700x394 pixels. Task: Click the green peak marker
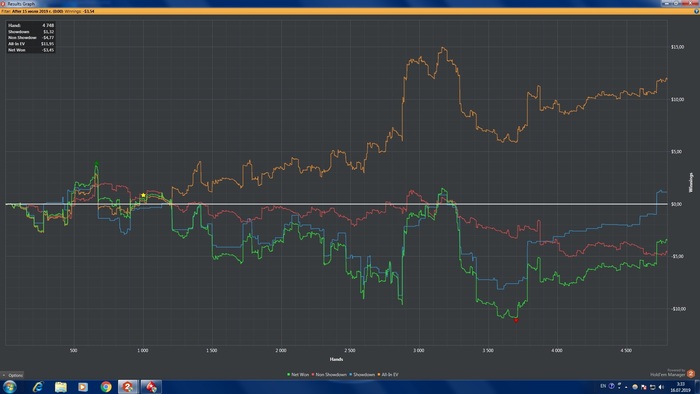(x=96, y=163)
